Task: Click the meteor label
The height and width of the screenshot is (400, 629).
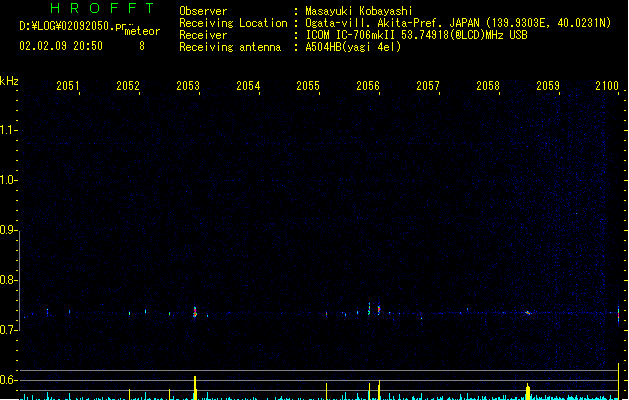Action: (142, 31)
